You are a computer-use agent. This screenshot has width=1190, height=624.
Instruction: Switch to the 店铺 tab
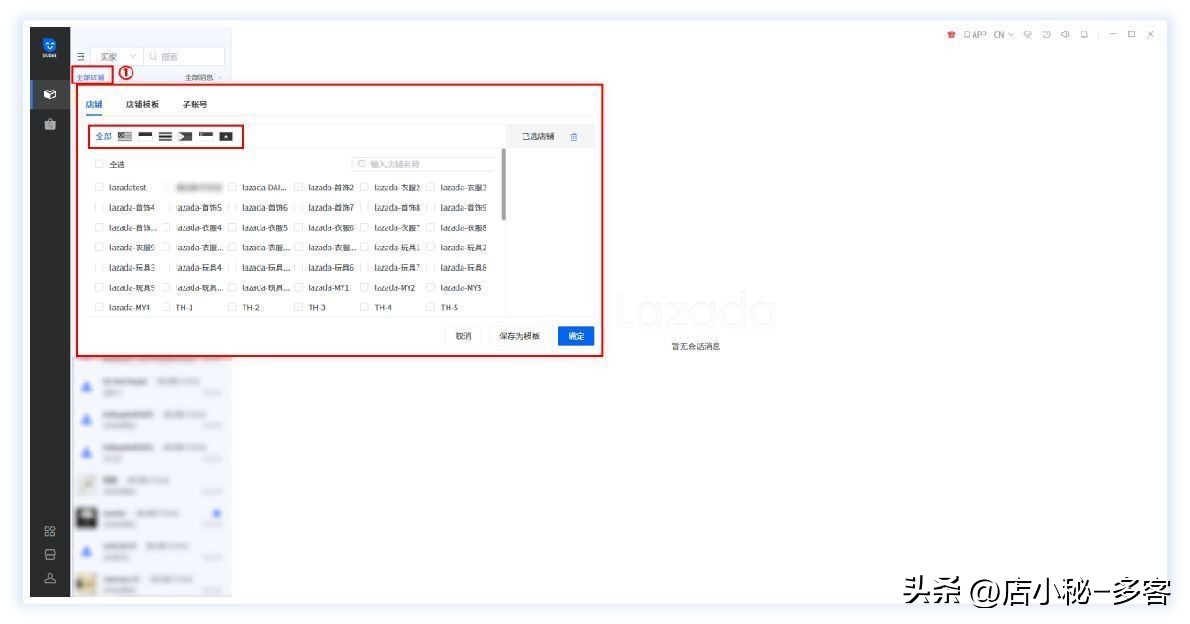pyautogui.click(x=94, y=105)
